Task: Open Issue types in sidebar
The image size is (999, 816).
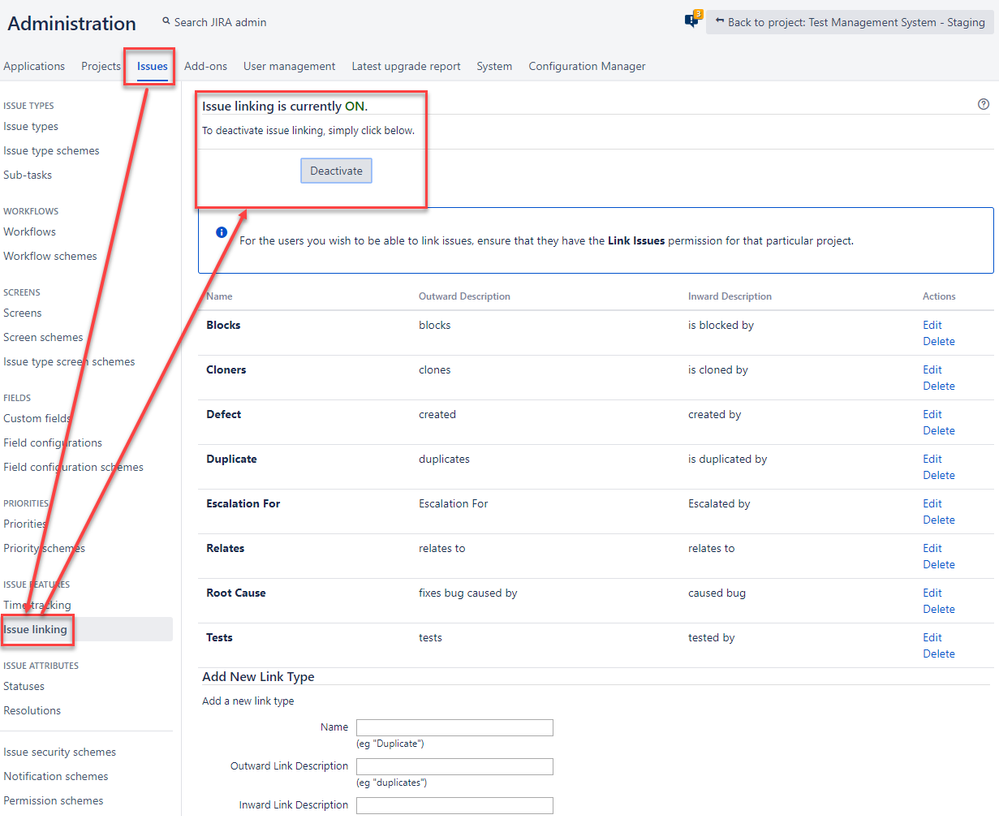Action: tap(31, 126)
